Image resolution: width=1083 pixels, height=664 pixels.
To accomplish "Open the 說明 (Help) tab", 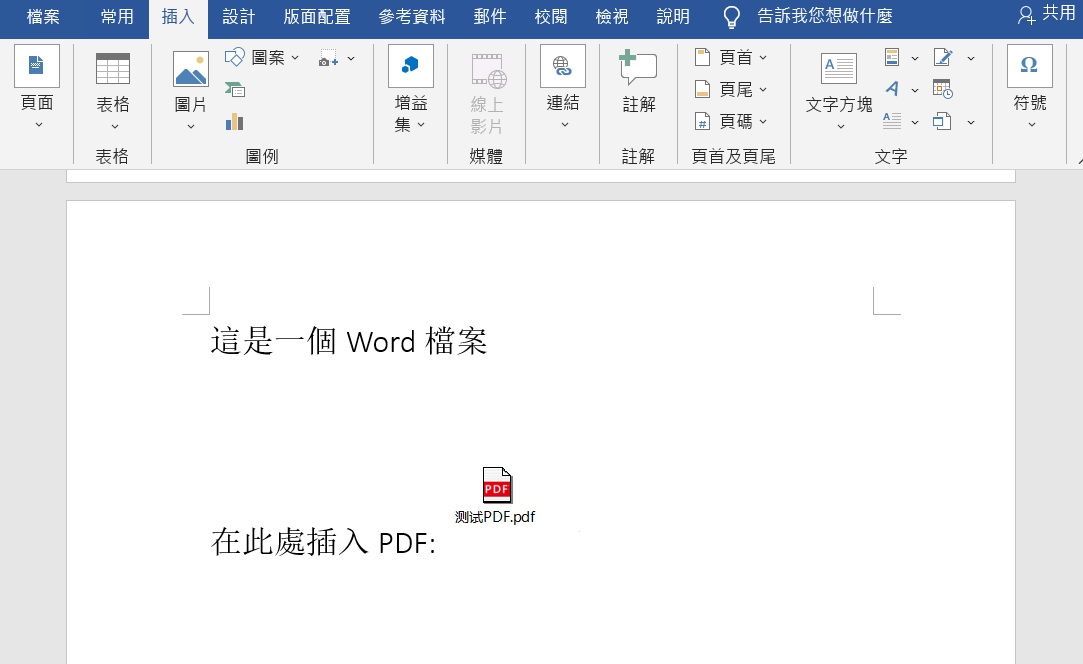I will (673, 17).
